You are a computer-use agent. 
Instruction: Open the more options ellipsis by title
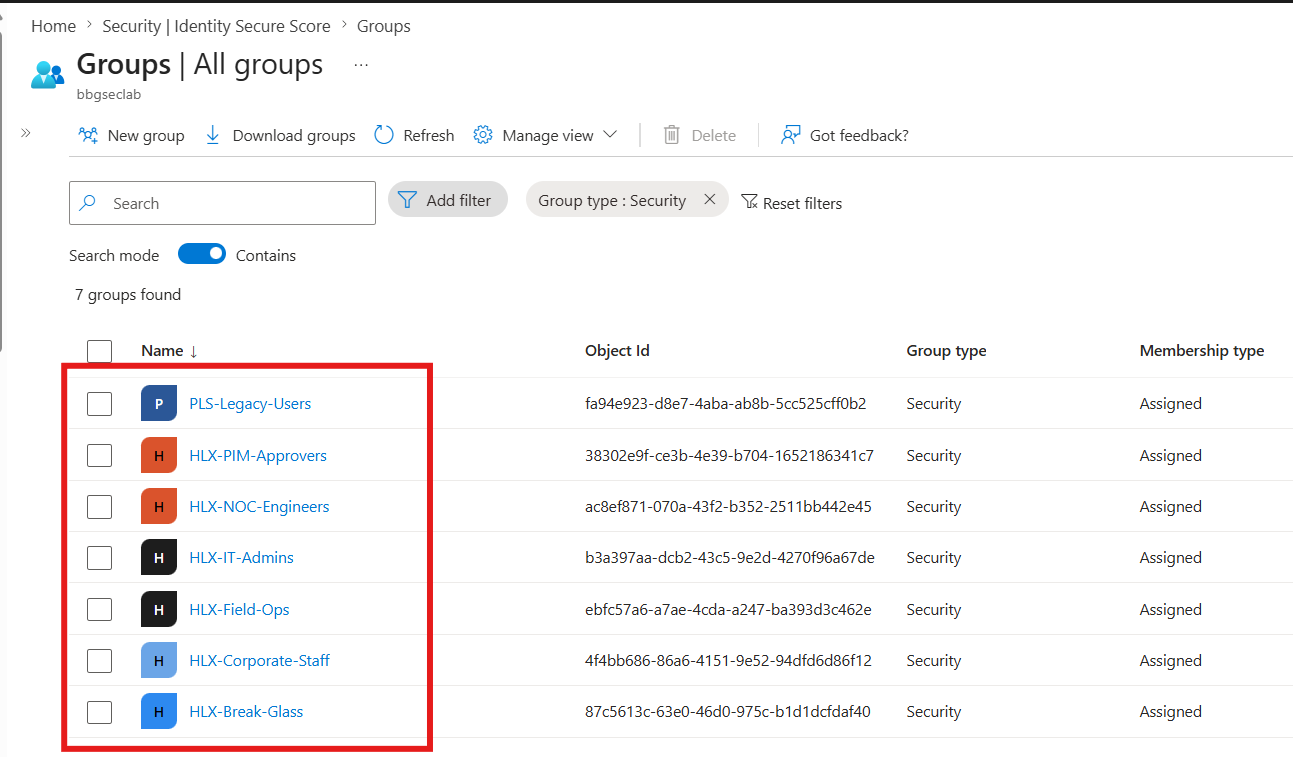pyautogui.click(x=361, y=65)
